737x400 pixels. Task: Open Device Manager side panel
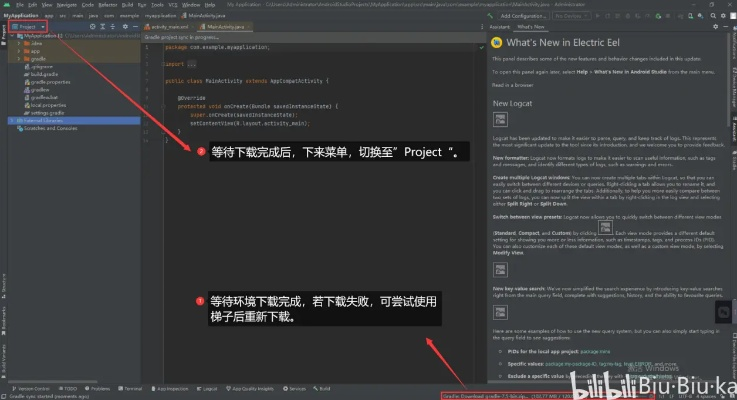[734, 88]
